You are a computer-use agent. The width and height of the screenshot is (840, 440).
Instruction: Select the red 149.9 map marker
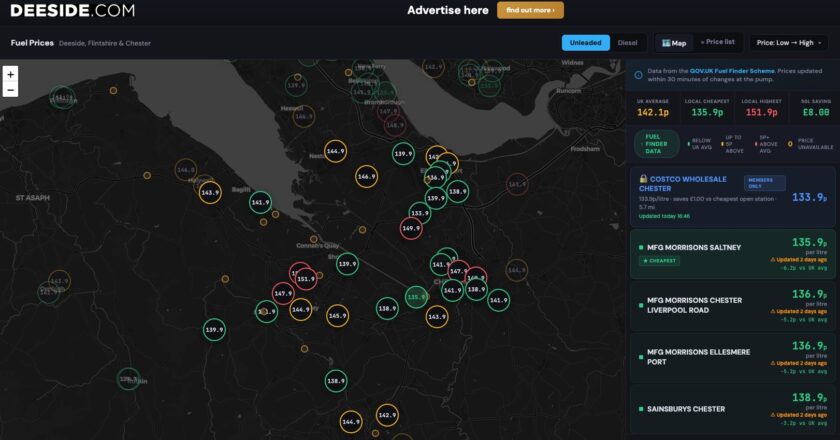pos(411,228)
